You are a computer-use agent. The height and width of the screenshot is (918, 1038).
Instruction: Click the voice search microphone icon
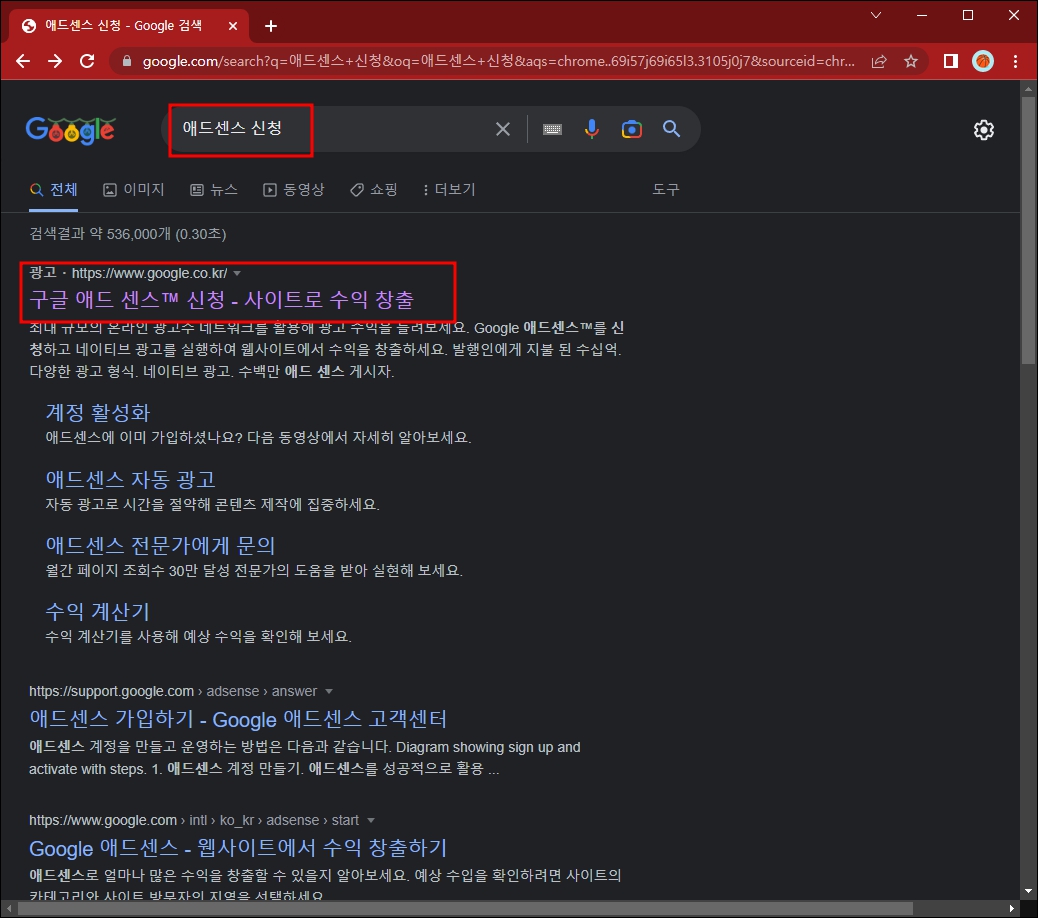592,128
